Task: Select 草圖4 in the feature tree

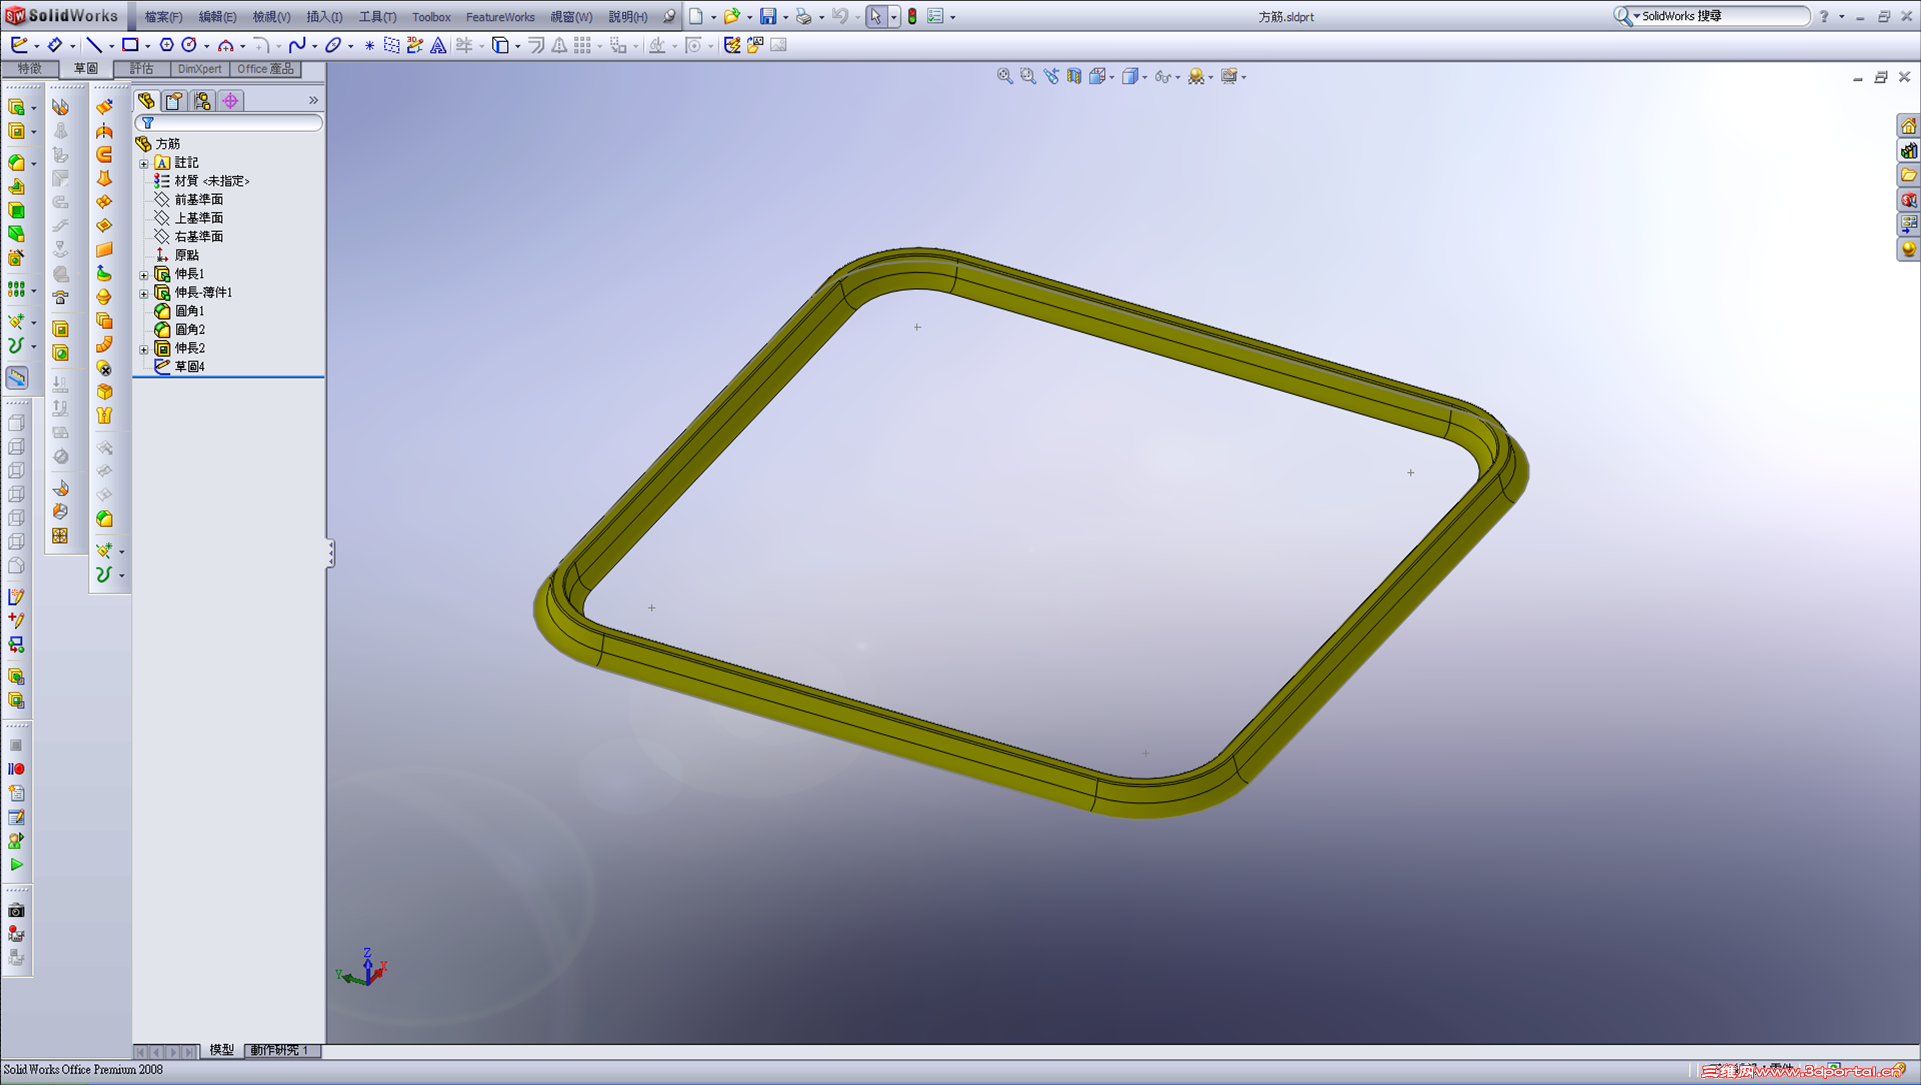Action: tap(189, 367)
